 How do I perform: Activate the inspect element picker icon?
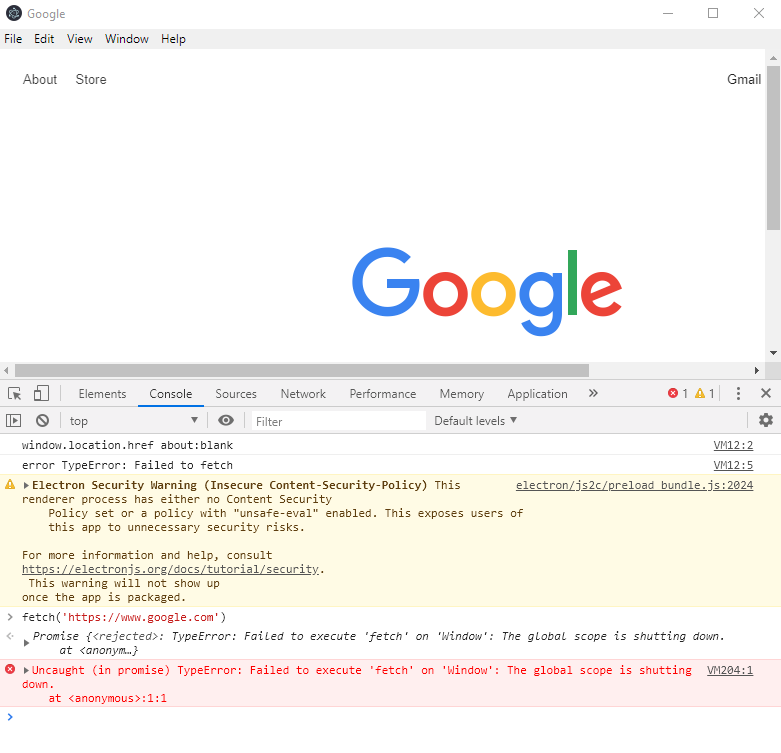(x=14, y=394)
